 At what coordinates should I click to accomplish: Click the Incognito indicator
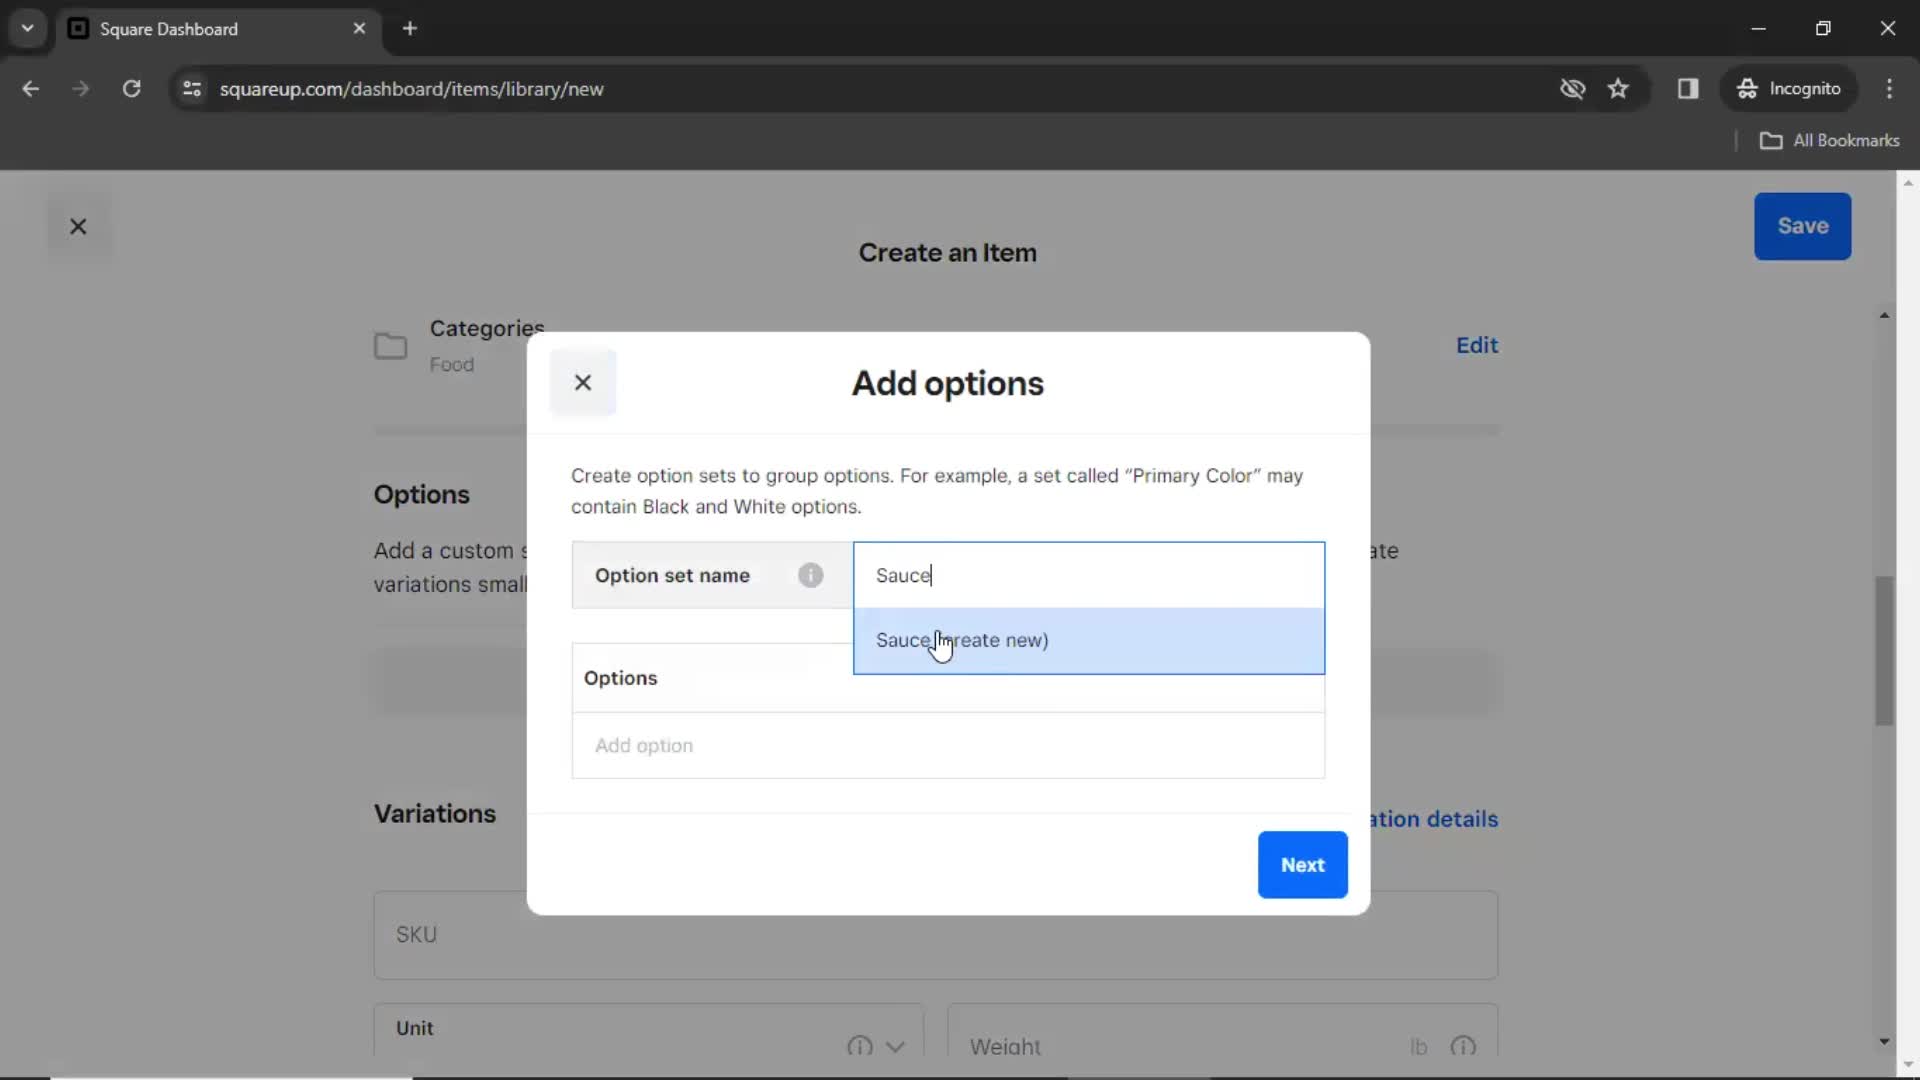click(1789, 89)
